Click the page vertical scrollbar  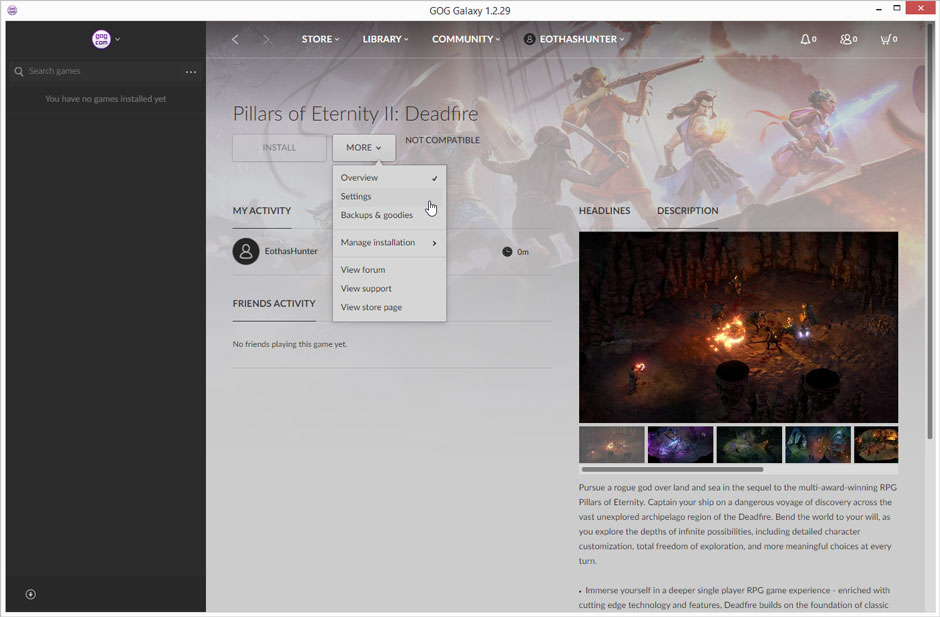click(930, 231)
